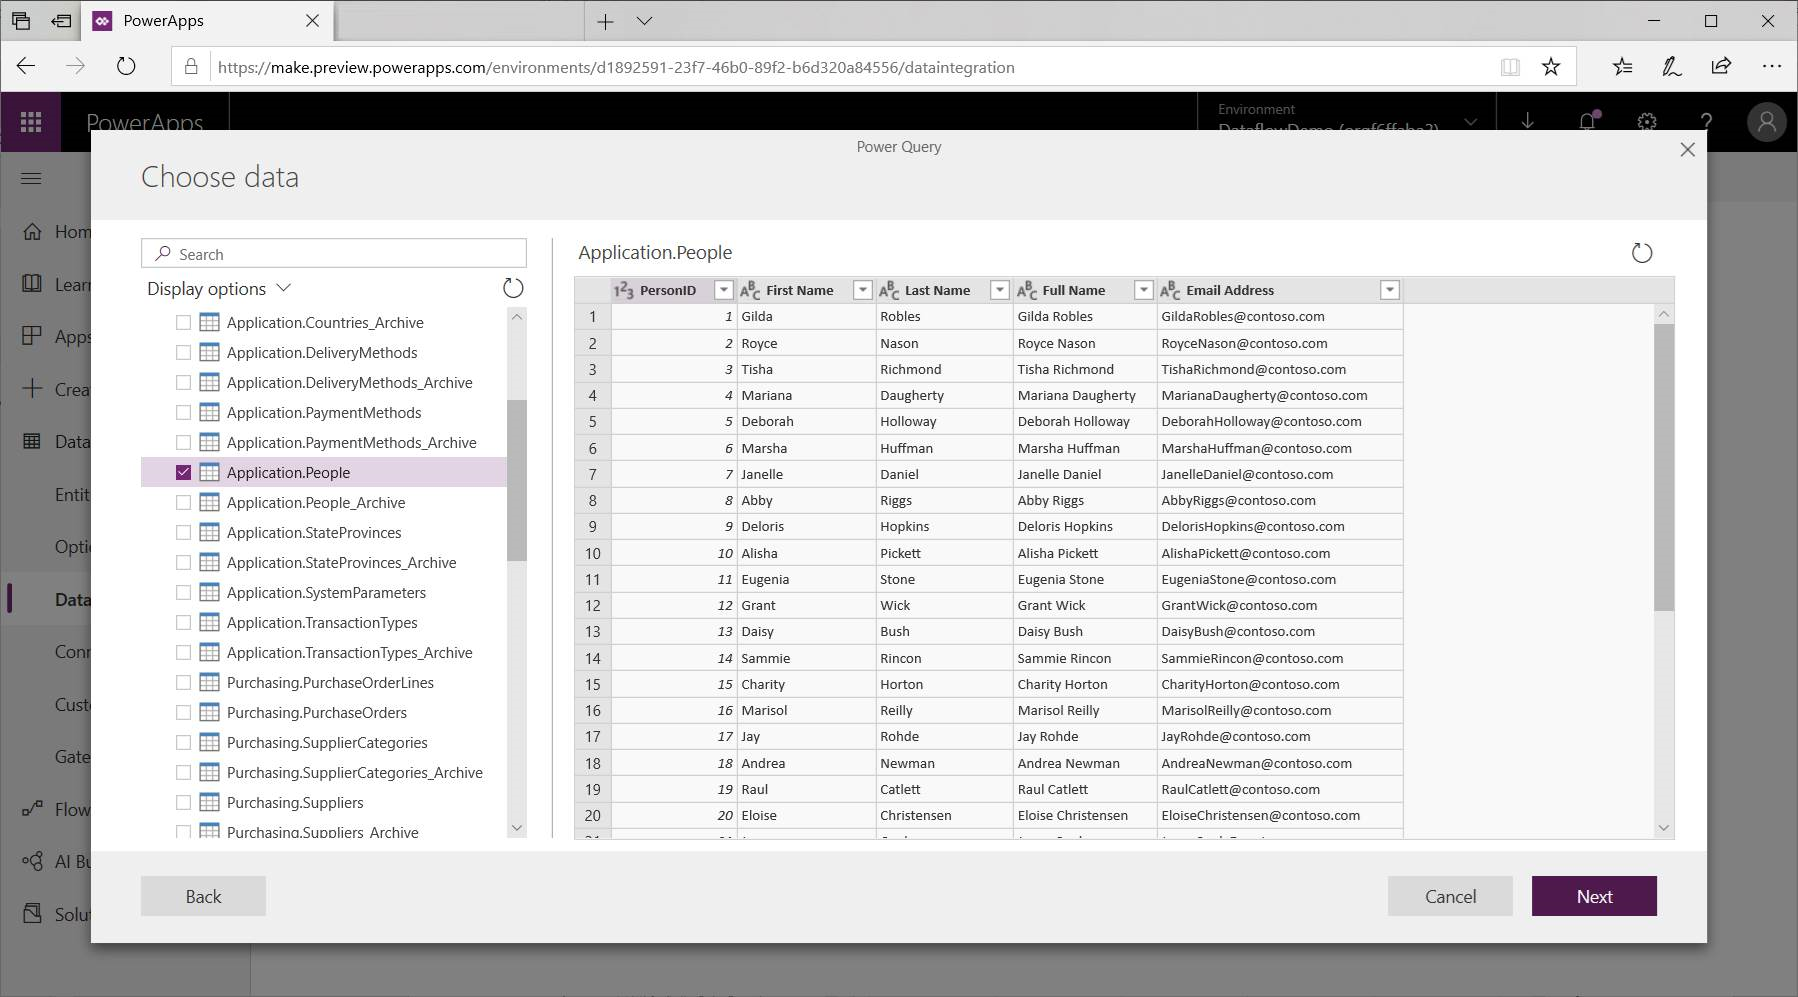Expand the Environment selector chevron

pyautogui.click(x=1470, y=122)
